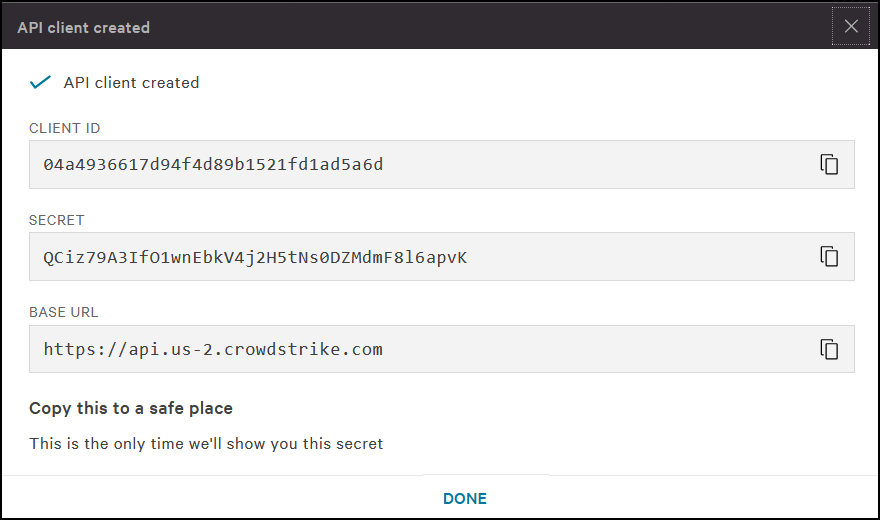Click the dialog title in header bar
880x520 pixels.
point(83,28)
